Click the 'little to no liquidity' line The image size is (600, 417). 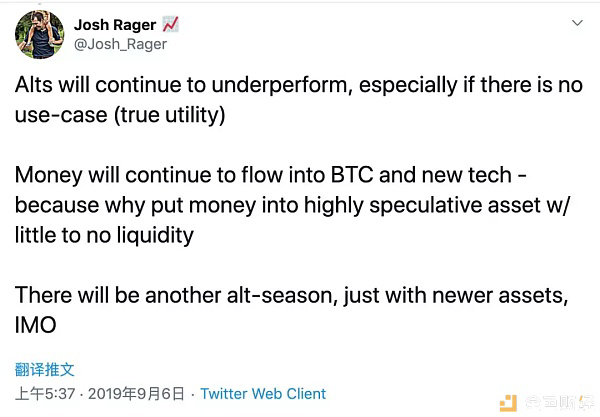[x=104, y=235]
